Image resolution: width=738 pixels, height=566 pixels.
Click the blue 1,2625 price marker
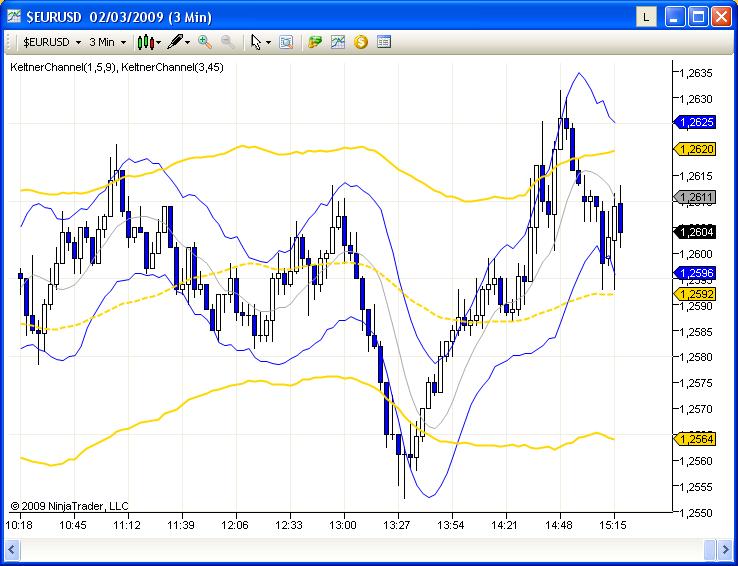[696, 122]
